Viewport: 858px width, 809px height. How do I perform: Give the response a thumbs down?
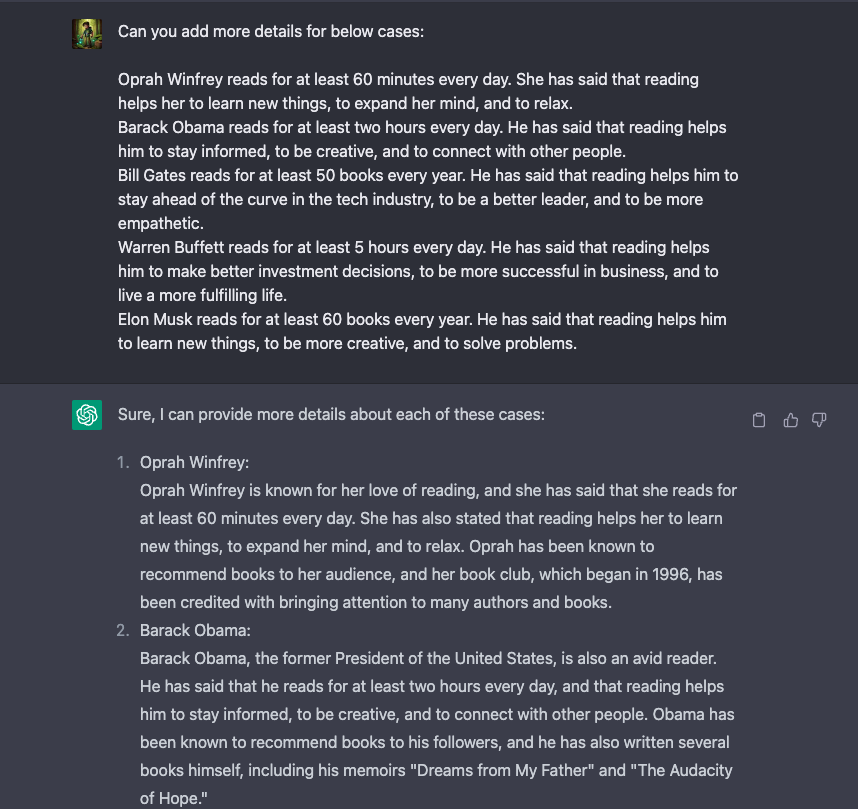click(819, 420)
